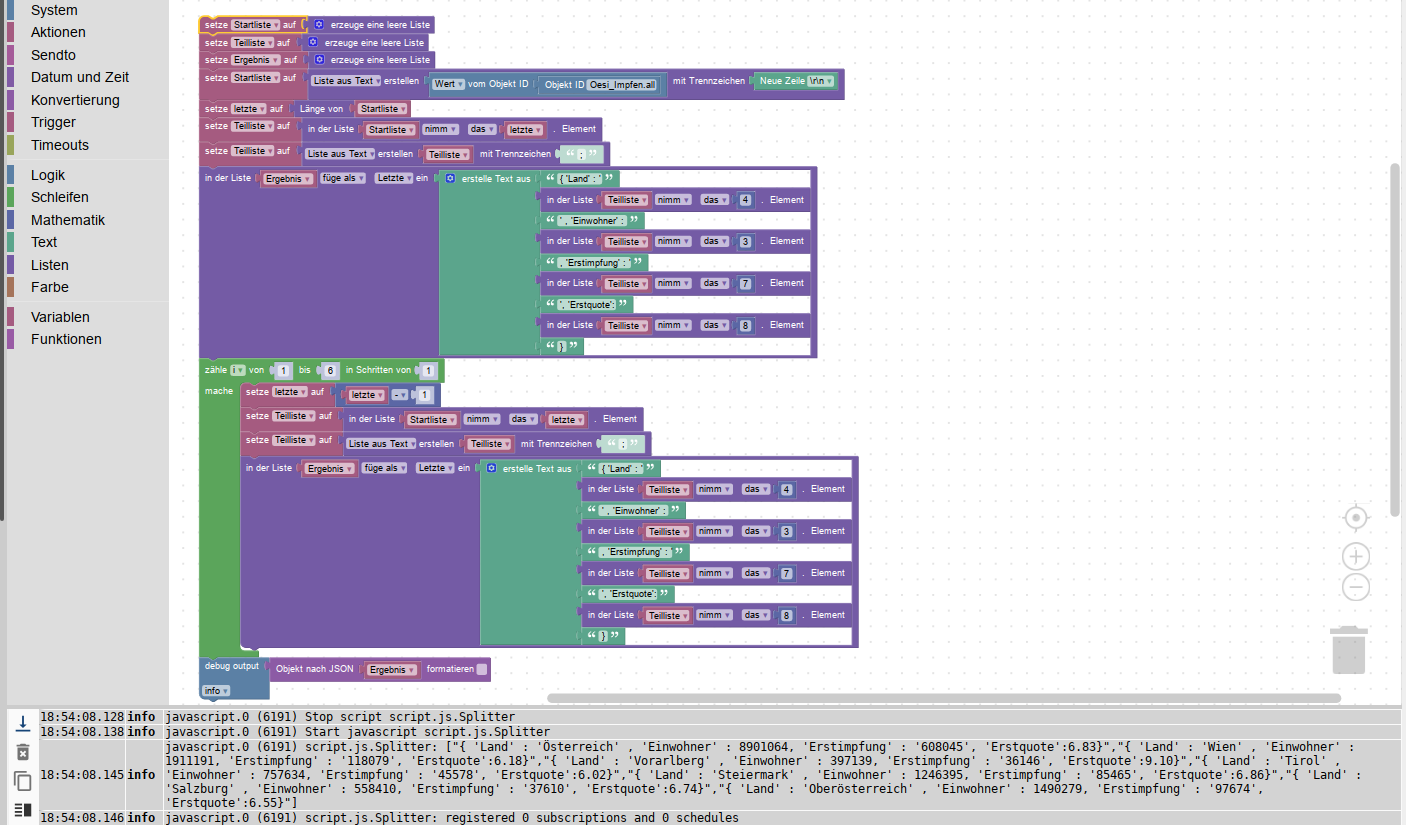This screenshot has height=825, width=1406.
Task: Click the scroll-log-to-bottom arrow icon
Action: [x=23, y=723]
